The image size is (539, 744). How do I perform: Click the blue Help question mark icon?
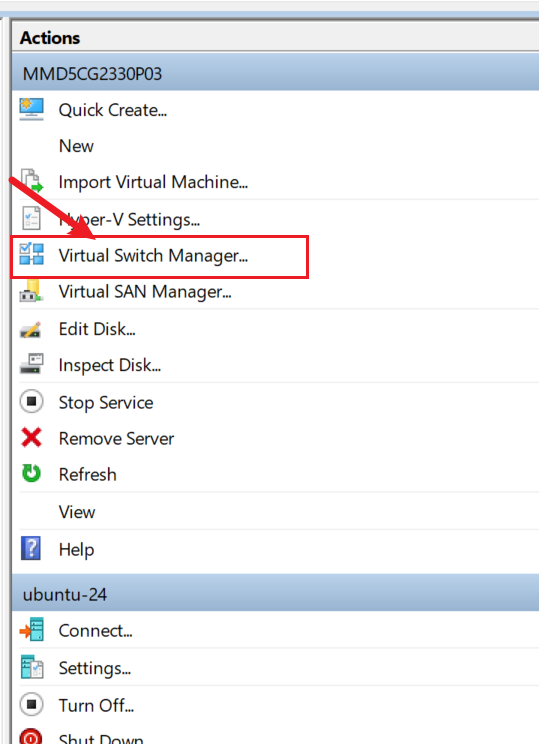[31, 549]
